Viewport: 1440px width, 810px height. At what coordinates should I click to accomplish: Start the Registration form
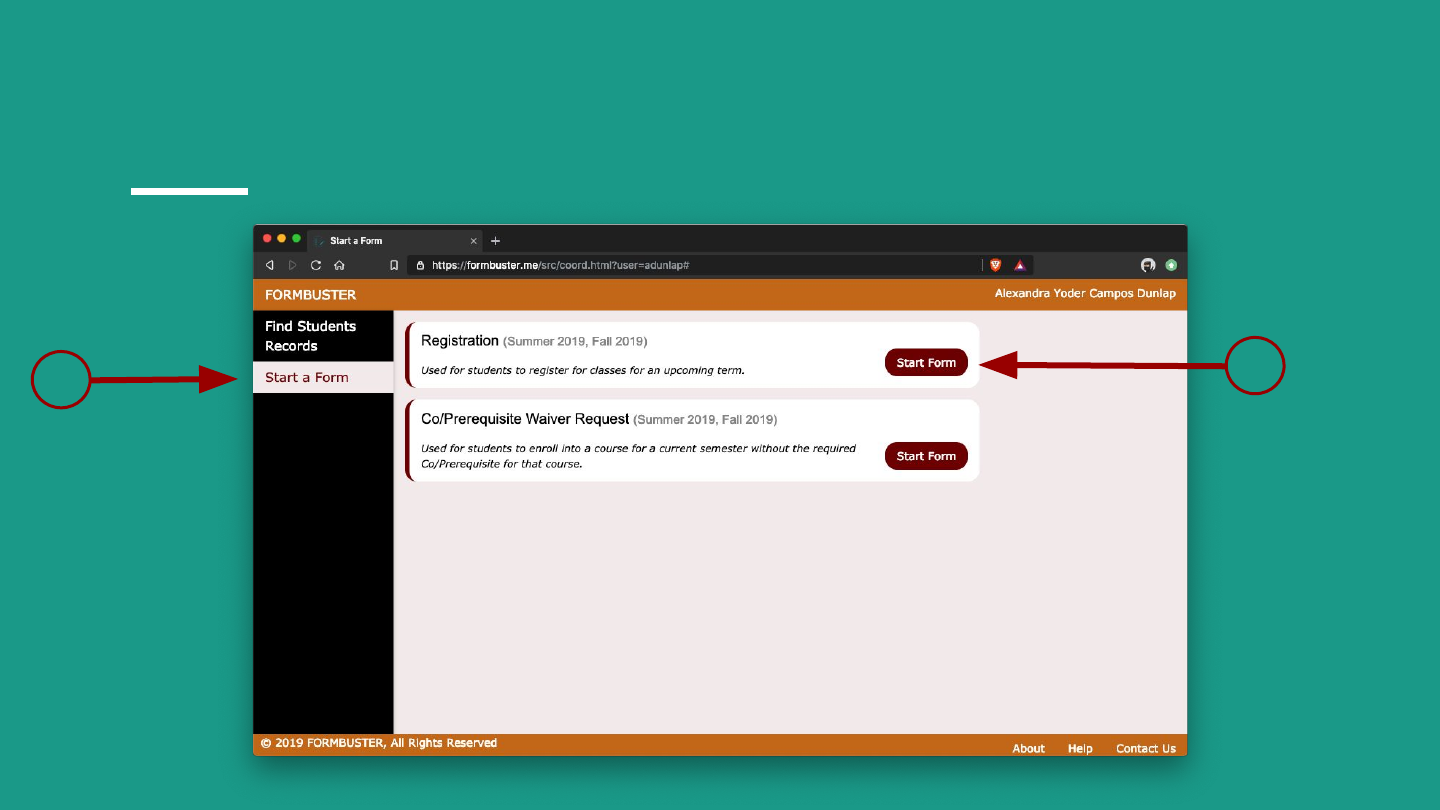click(926, 363)
